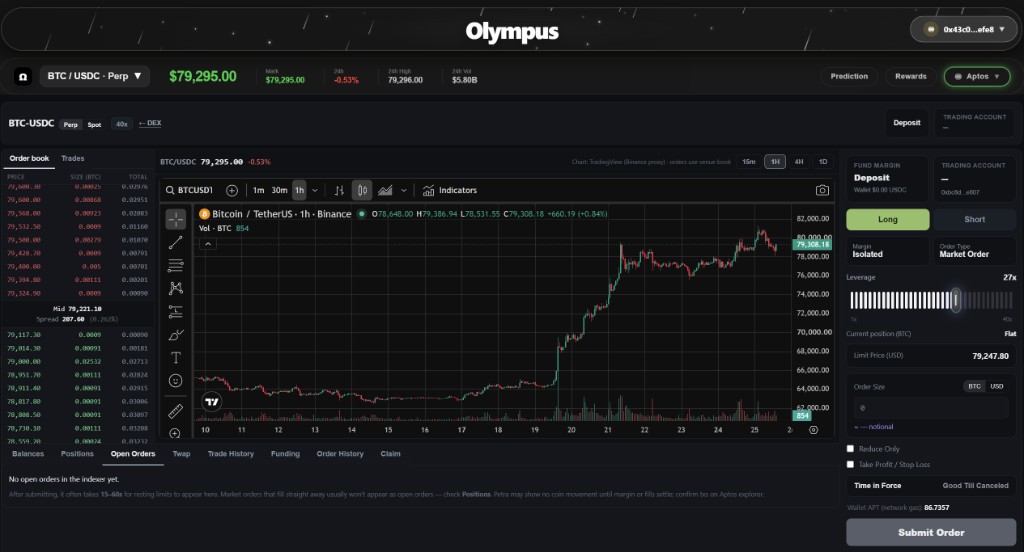Set order size unit to USD

click(x=997, y=386)
